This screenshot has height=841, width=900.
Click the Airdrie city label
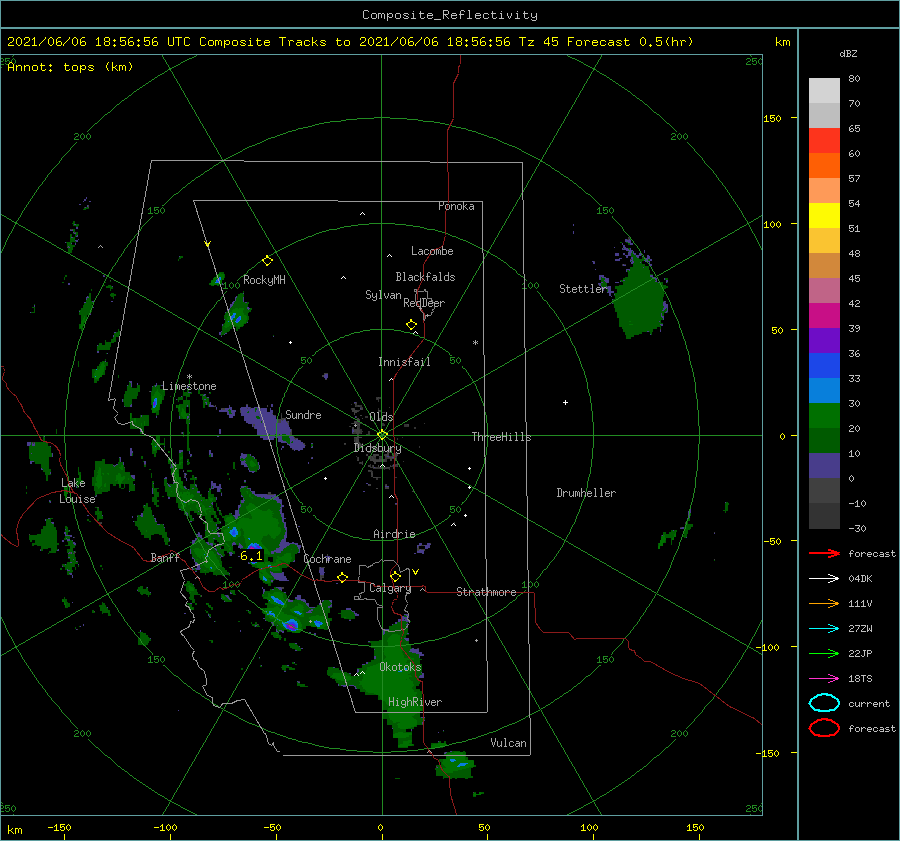click(x=394, y=534)
